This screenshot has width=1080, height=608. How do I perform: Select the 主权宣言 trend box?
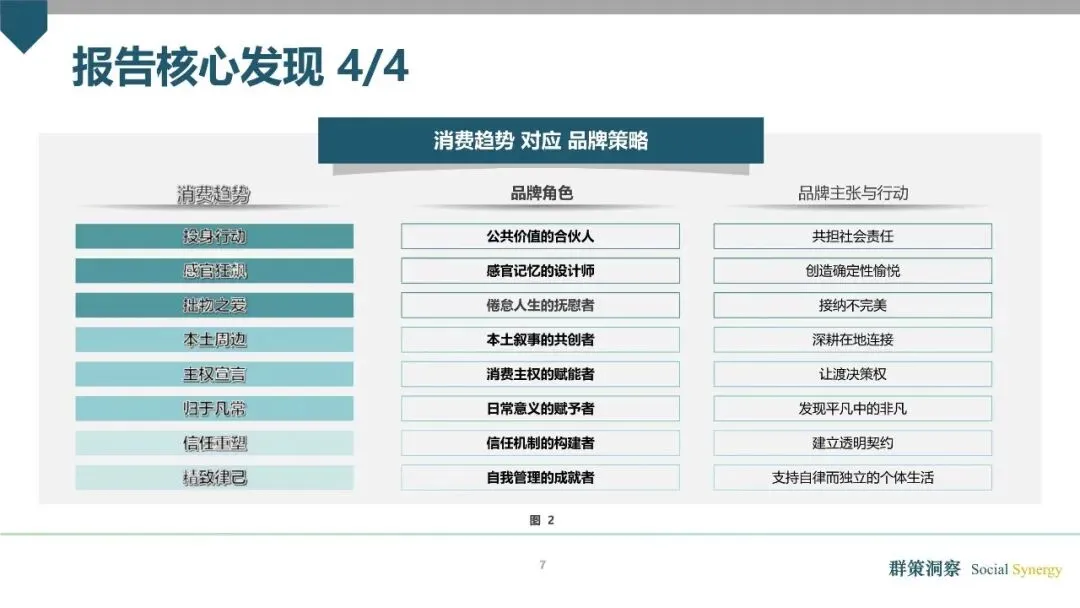click(x=215, y=374)
